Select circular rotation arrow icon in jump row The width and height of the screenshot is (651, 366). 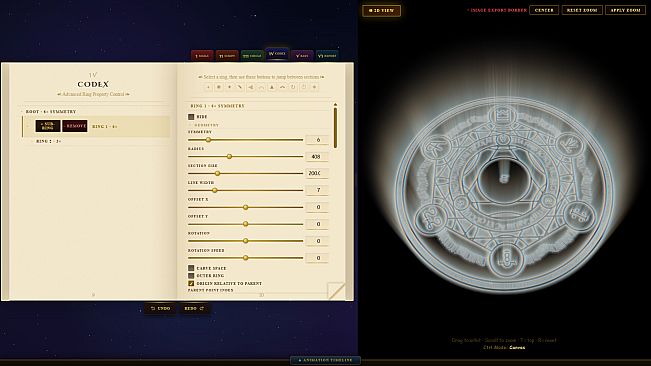pyautogui.click(x=293, y=87)
